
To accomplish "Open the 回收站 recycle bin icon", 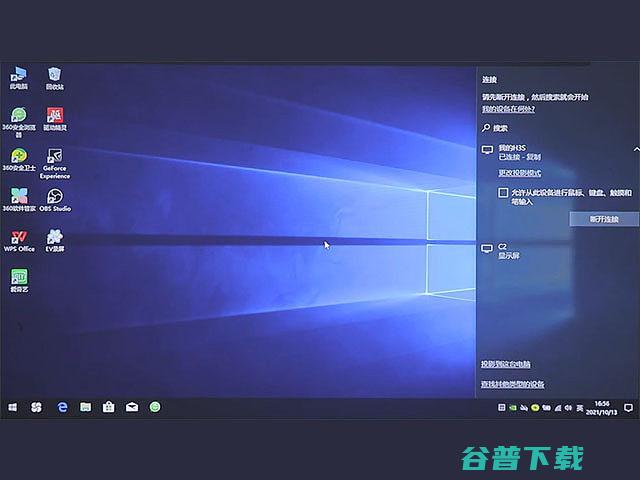I will click(x=55, y=75).
